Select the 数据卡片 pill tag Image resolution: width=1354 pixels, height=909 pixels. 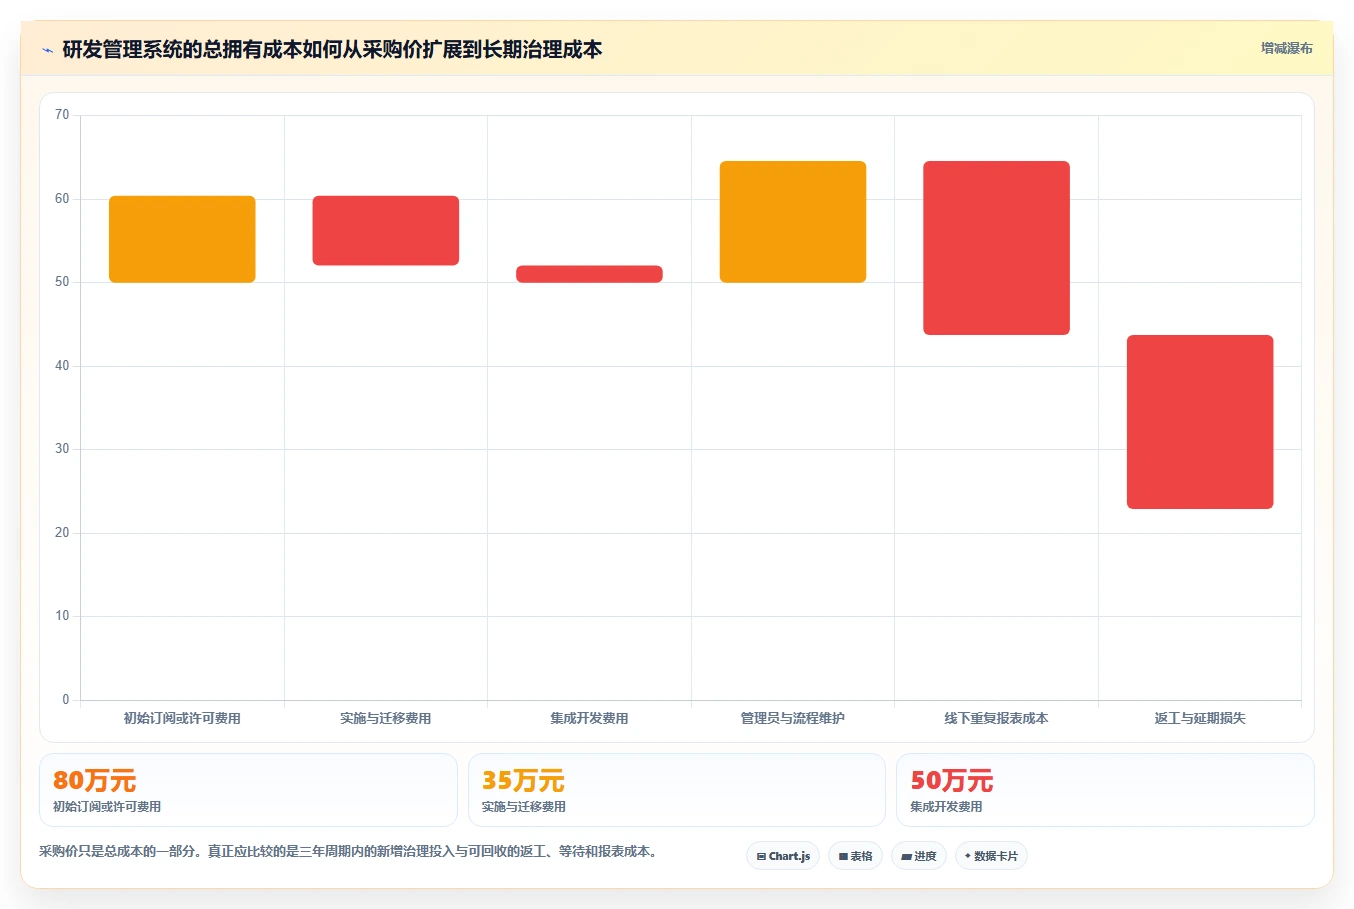(x=991, y=856)
